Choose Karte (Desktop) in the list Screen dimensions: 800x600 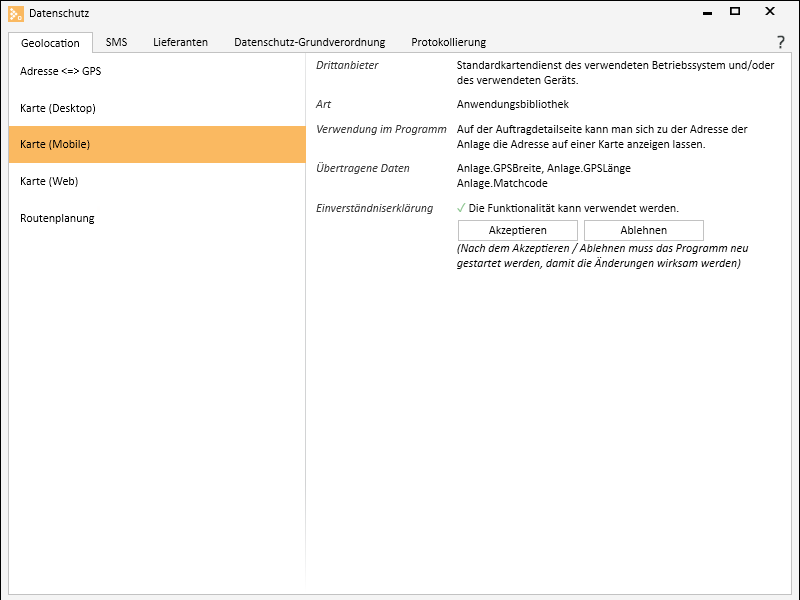click(157, 108)
